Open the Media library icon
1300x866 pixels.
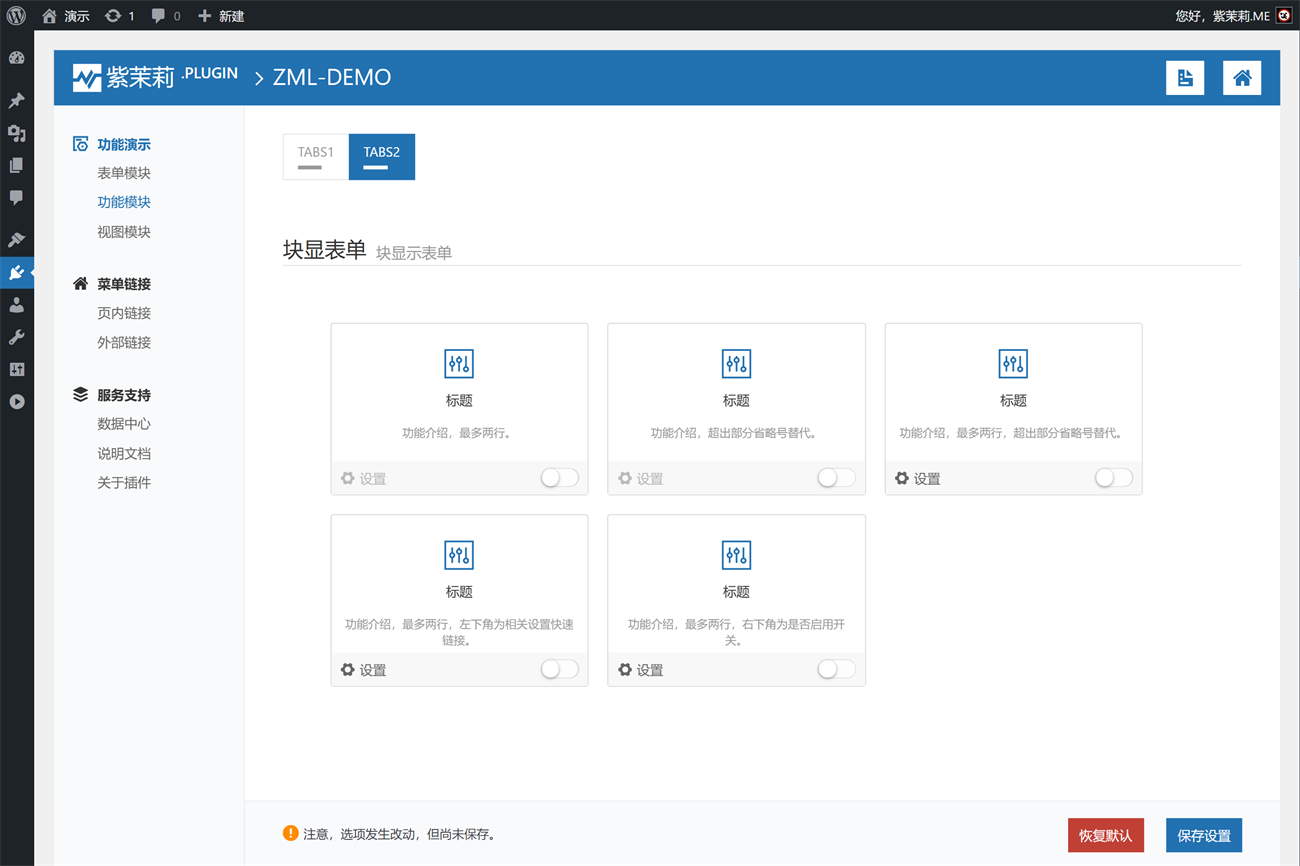point(16,133)
